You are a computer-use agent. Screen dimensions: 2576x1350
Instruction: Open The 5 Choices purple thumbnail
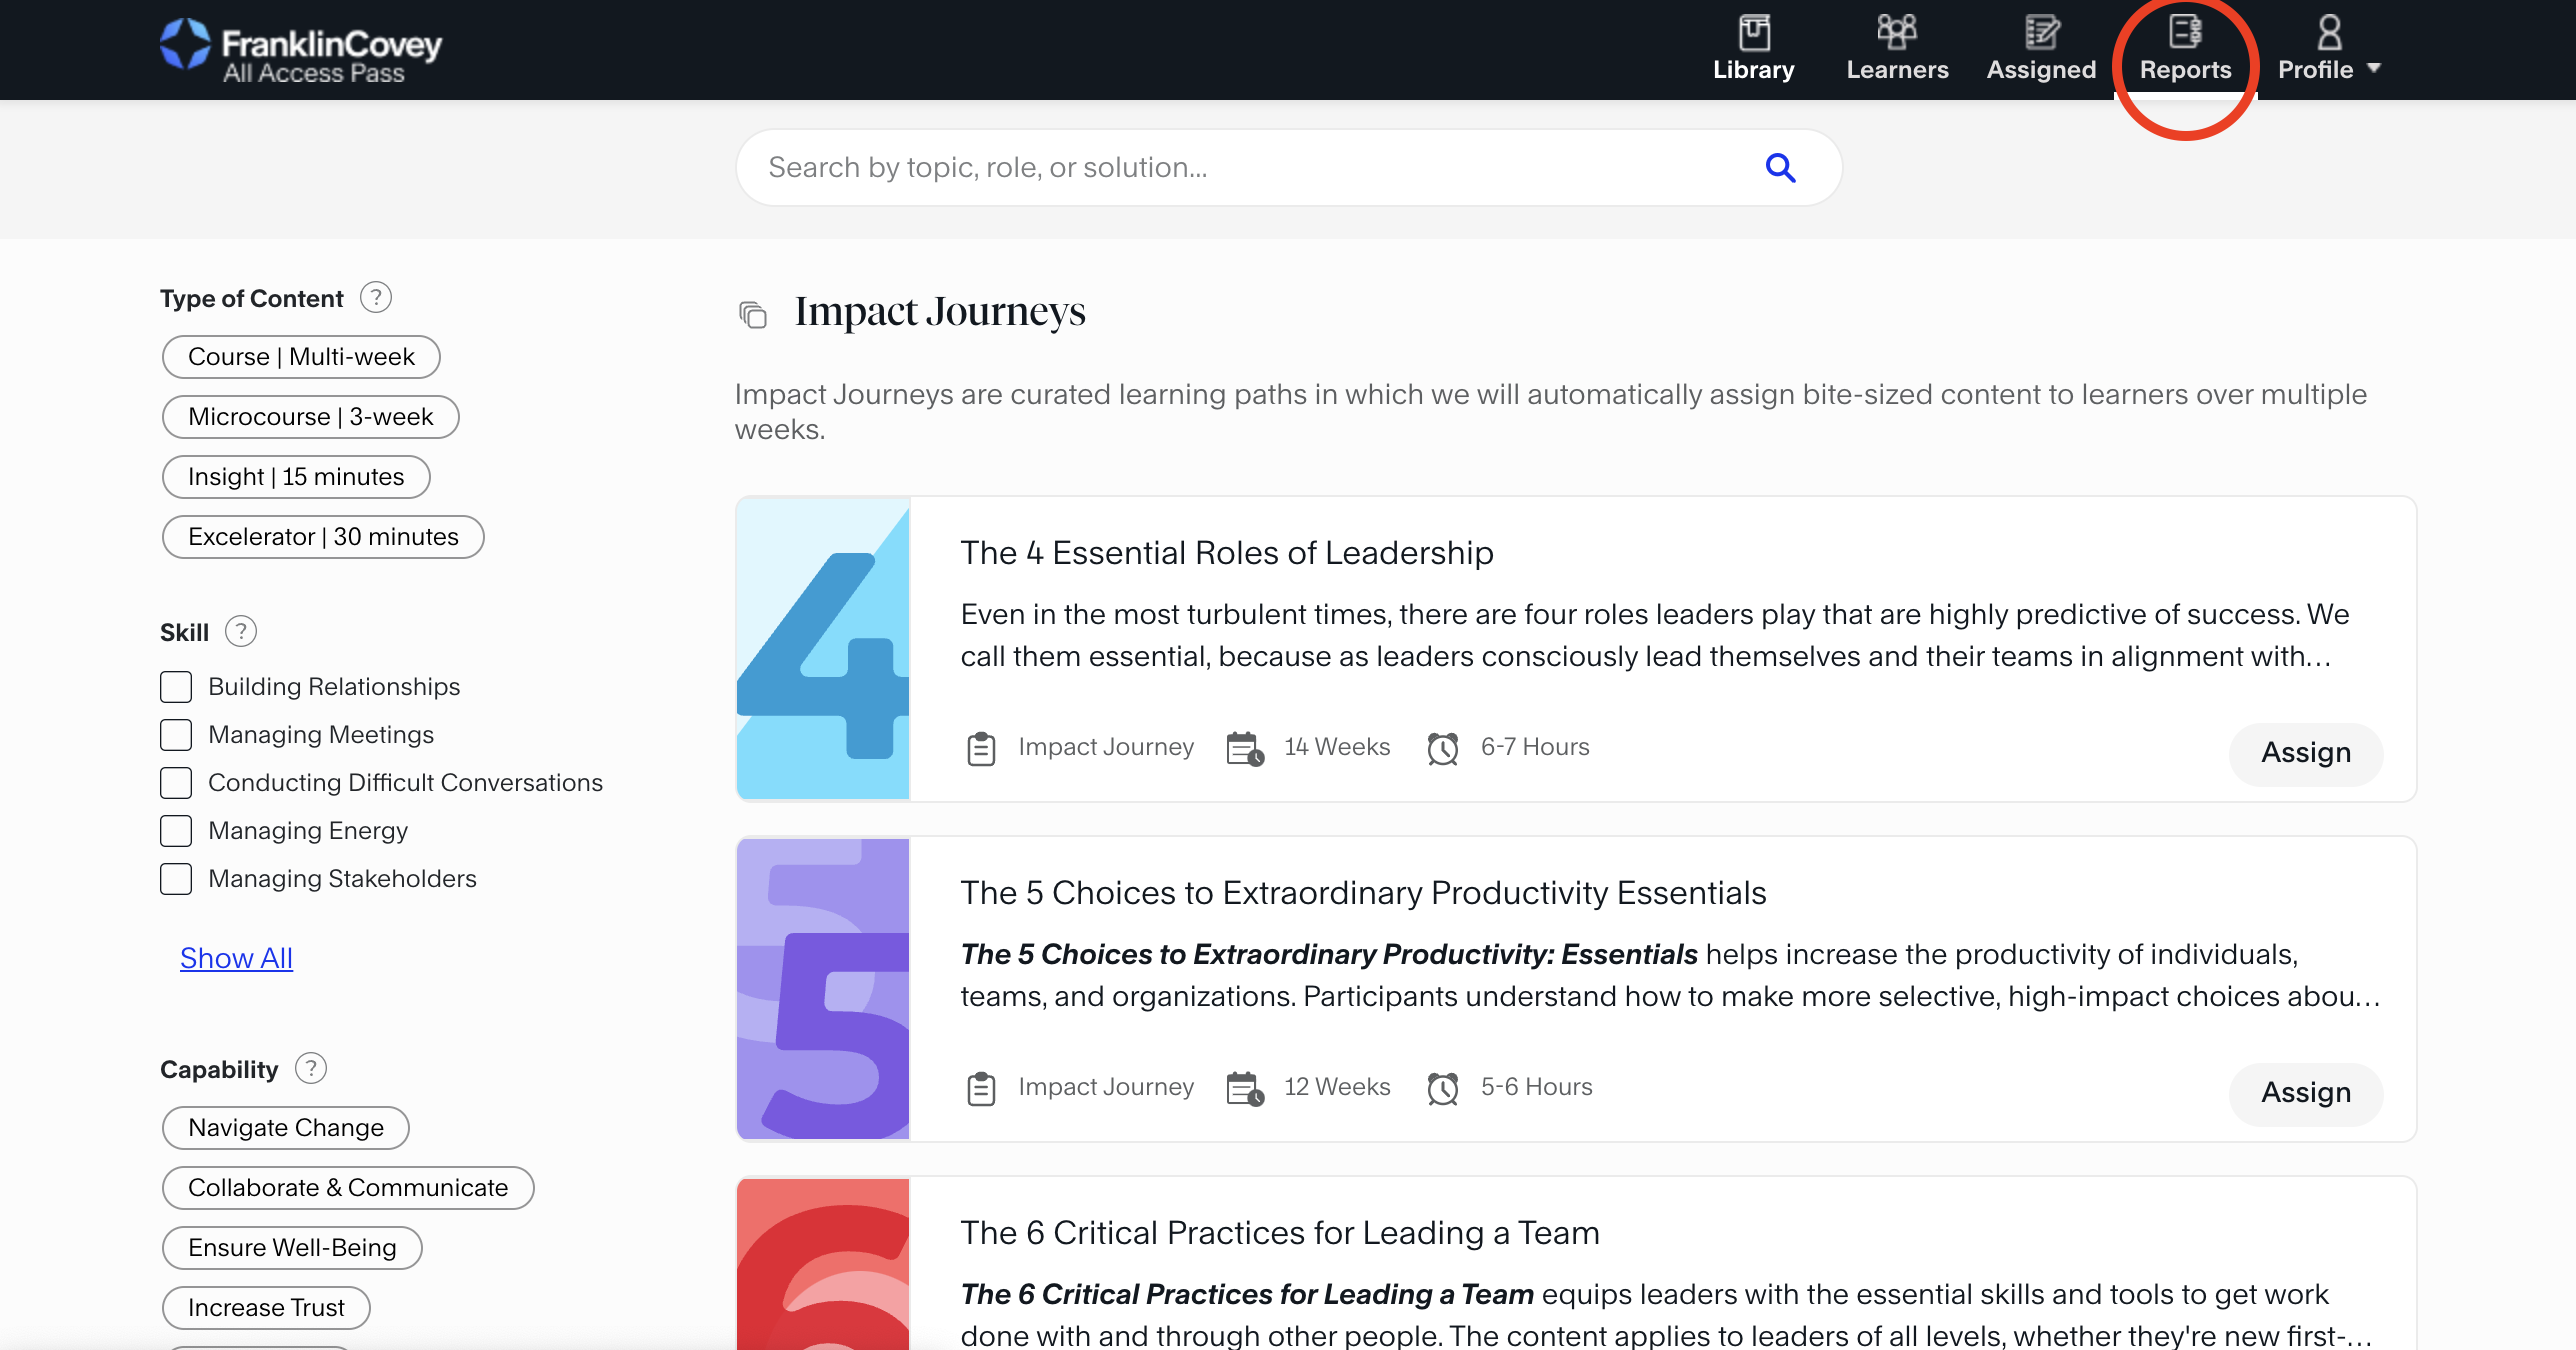pyautogui.click(x=823, y=989)
